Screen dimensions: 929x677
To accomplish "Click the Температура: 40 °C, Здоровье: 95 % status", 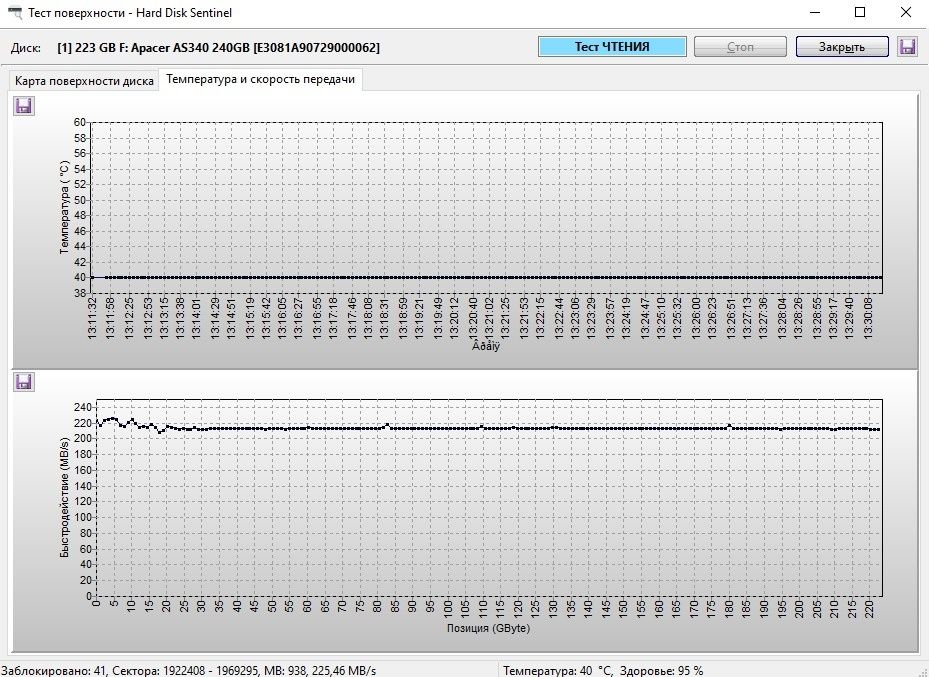I will coord(603,671).
